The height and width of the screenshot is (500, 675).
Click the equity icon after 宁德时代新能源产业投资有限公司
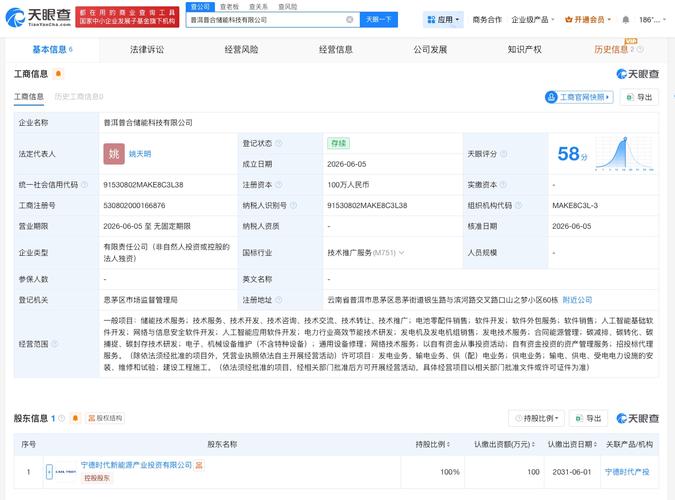pos(199,465)
